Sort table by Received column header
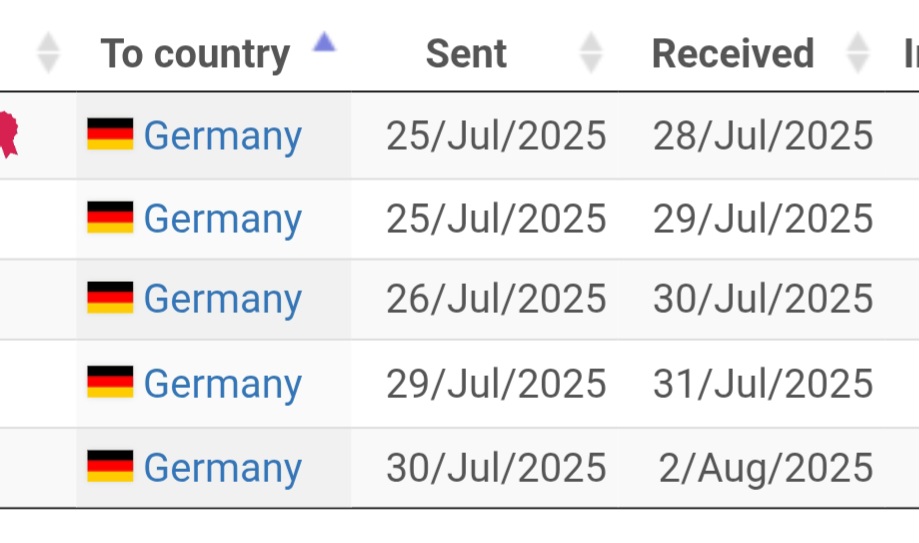The image size is (919, 543). pyautogui.click(x=733, y=54)
